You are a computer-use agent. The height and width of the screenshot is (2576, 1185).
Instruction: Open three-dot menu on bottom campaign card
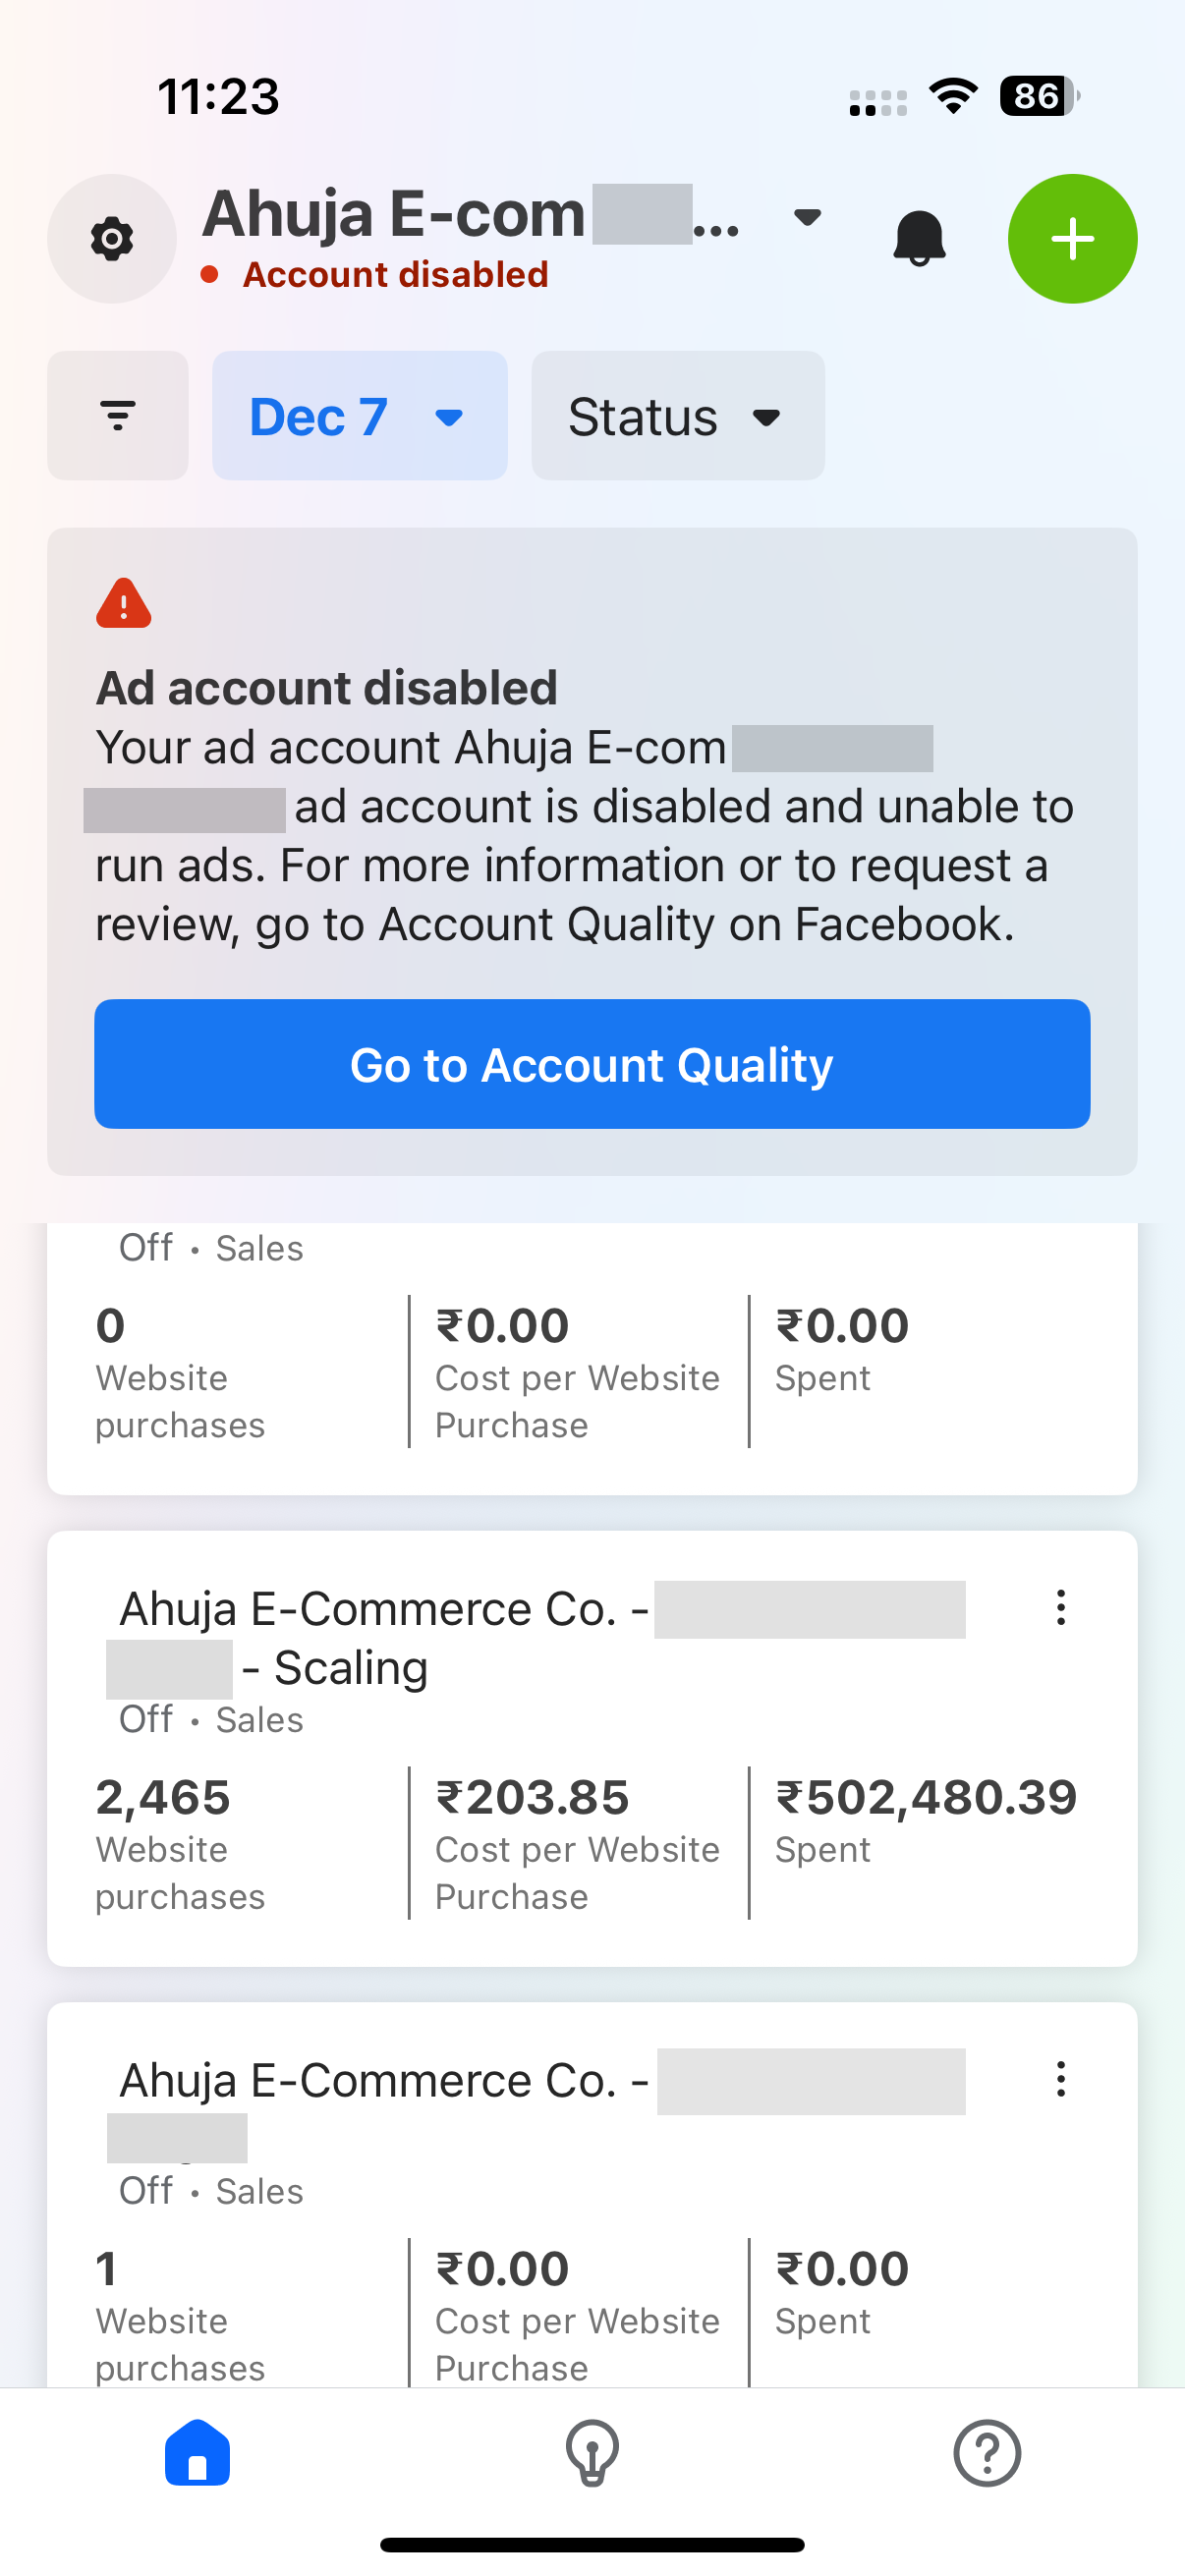(1061, 2080)
